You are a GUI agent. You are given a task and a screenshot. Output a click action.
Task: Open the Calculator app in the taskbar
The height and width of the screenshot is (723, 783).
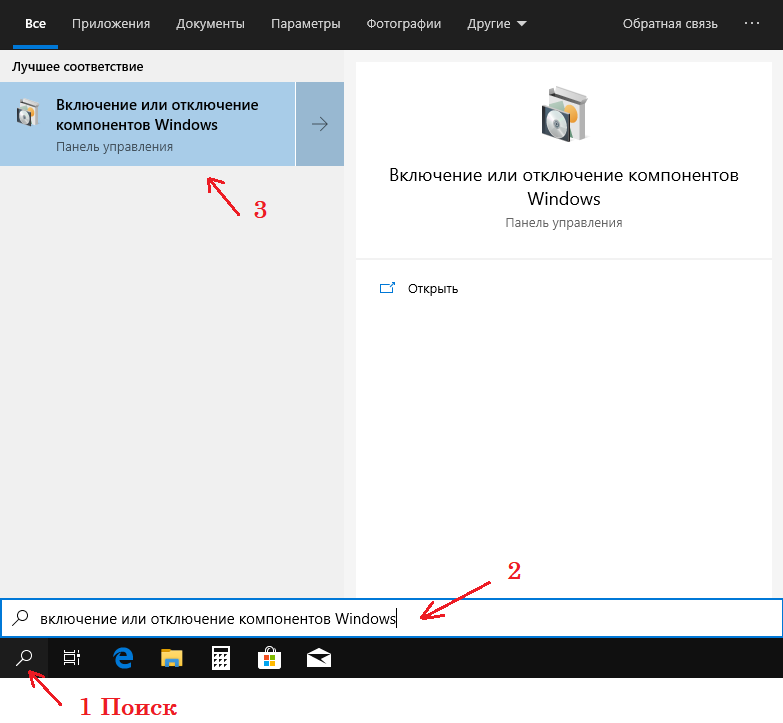pyautogui.click(x=221, y=658)
